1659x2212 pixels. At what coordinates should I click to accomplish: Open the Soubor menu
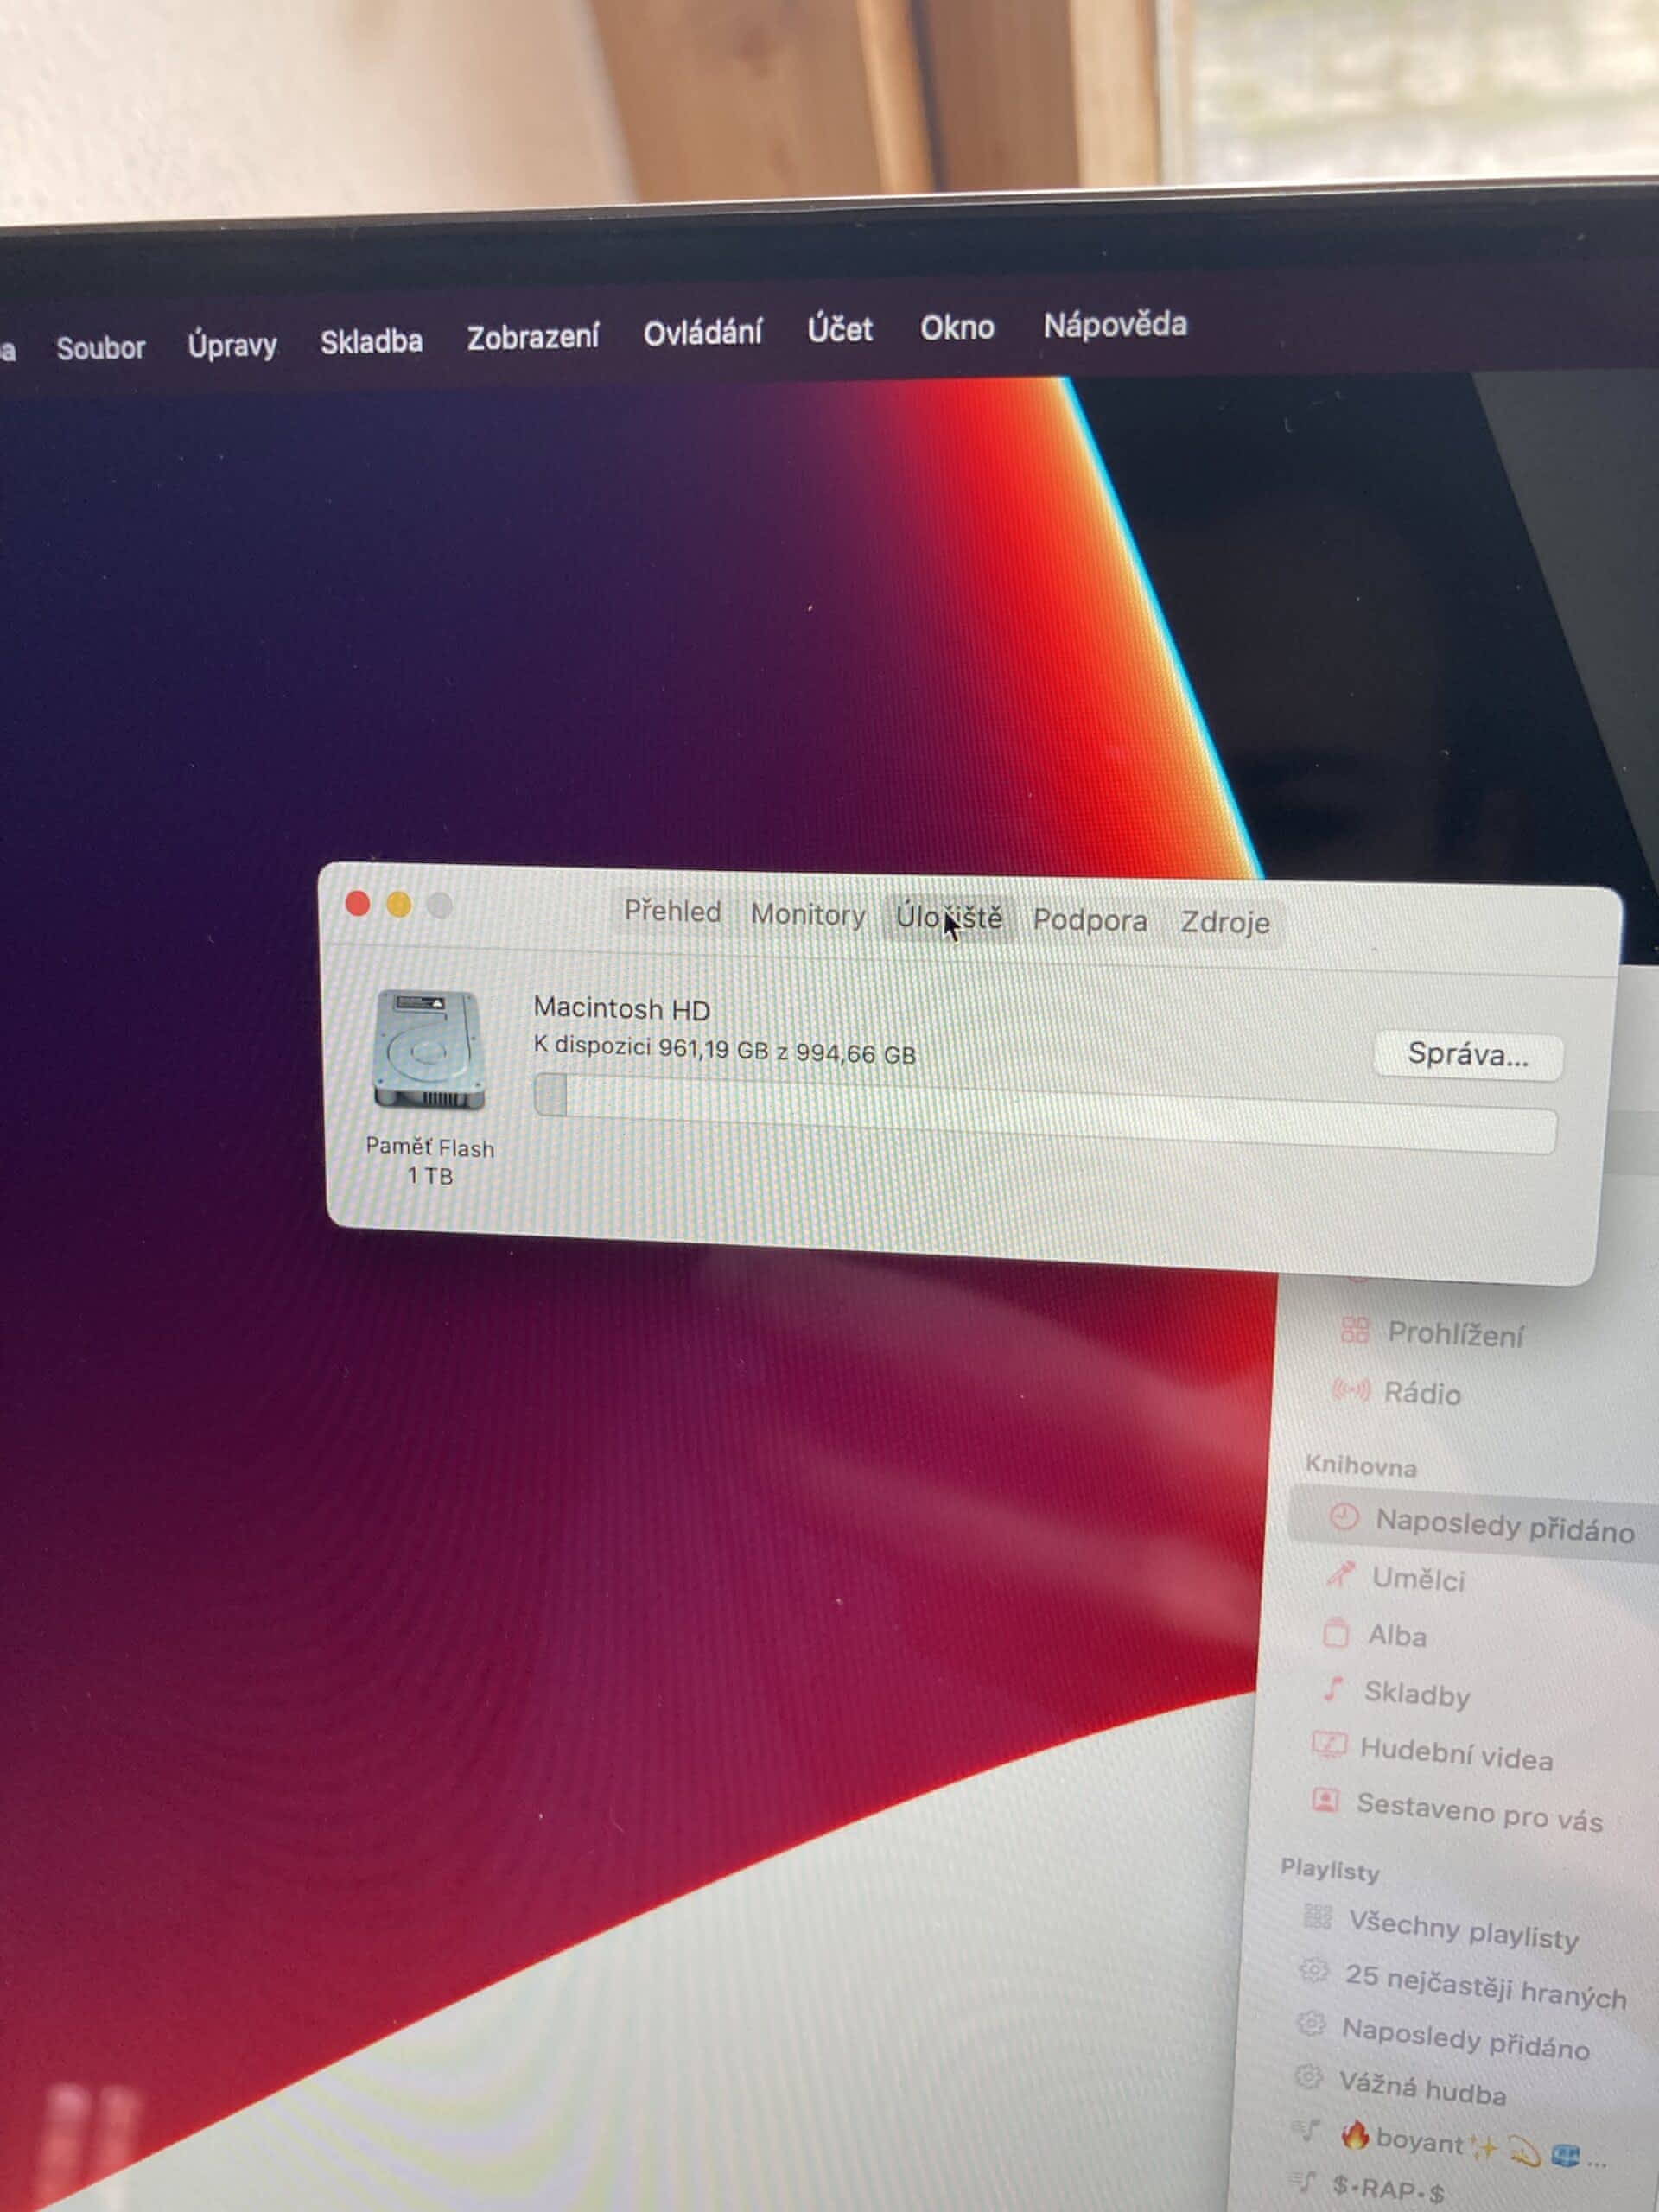pos(100,348)
